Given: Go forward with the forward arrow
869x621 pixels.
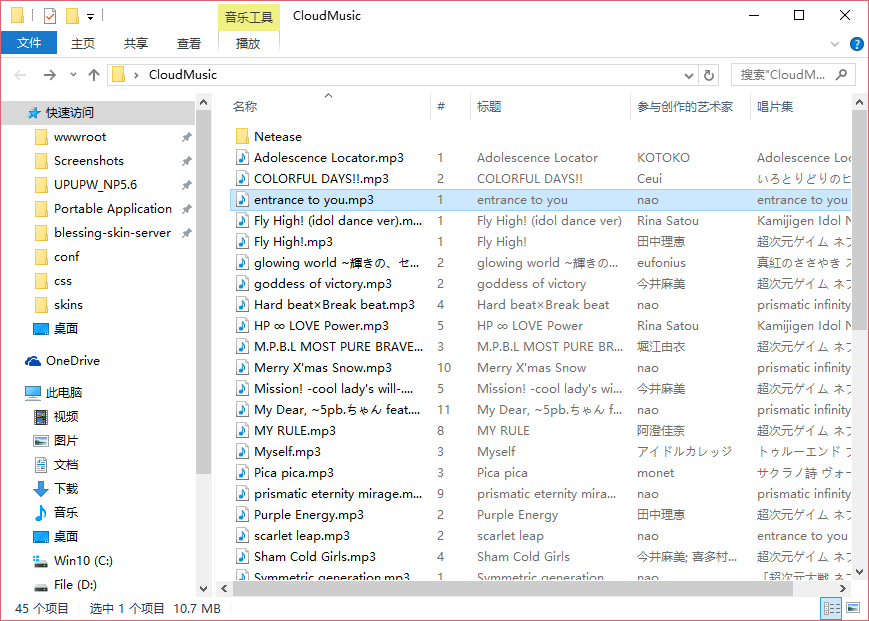Looking at the screenshot, I should click(x=50, y=75).
